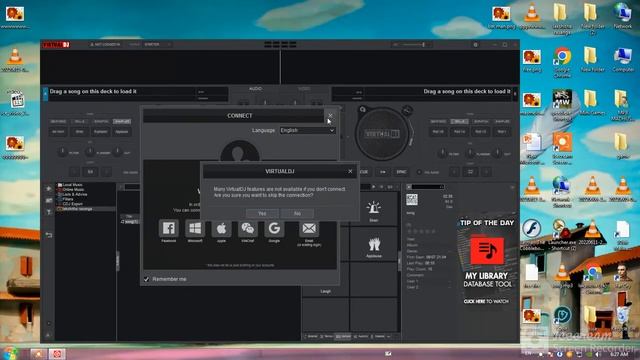Click the right deck jog wheel platter
The width and height of the screenshot is (640, 360).
tap(382, 133)
